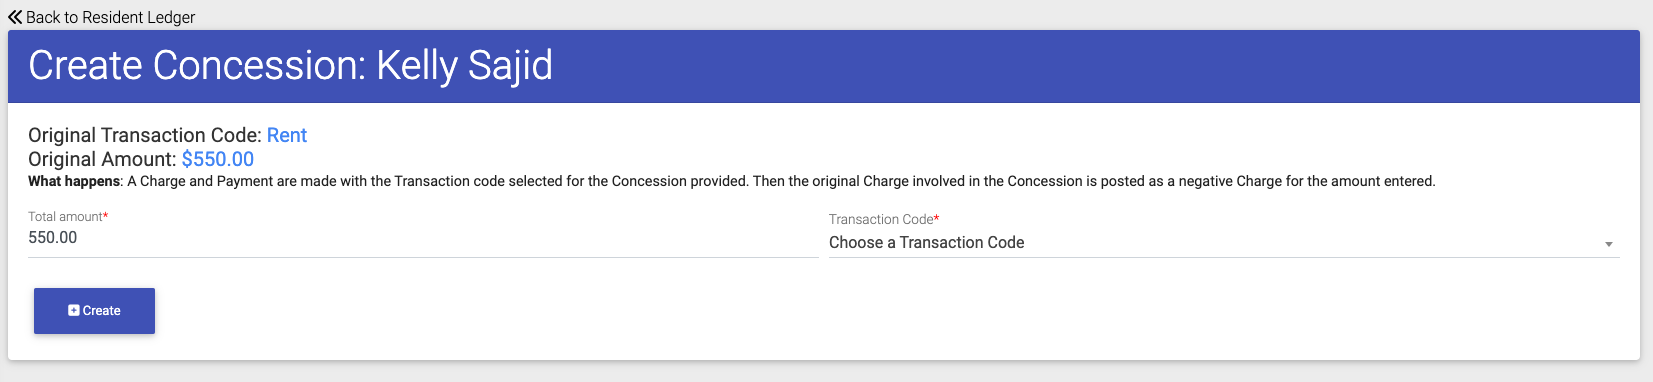Submit the concession with Create button
1653x382 pixels.
pyautogui.click(x=94, y=311)
